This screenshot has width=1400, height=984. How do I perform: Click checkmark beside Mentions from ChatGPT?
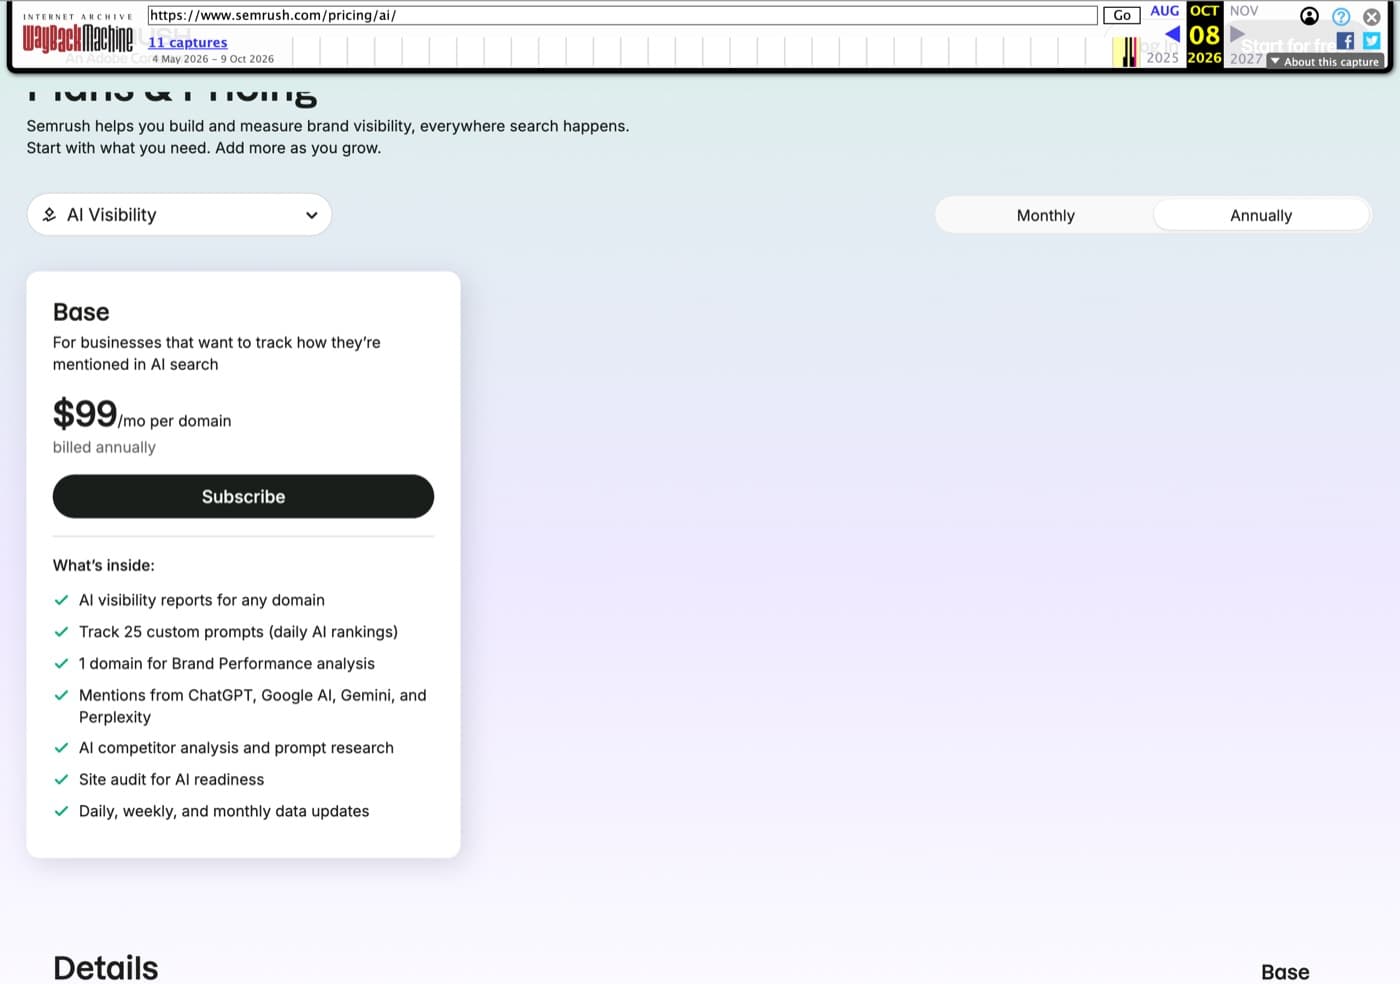pos(61,695)
